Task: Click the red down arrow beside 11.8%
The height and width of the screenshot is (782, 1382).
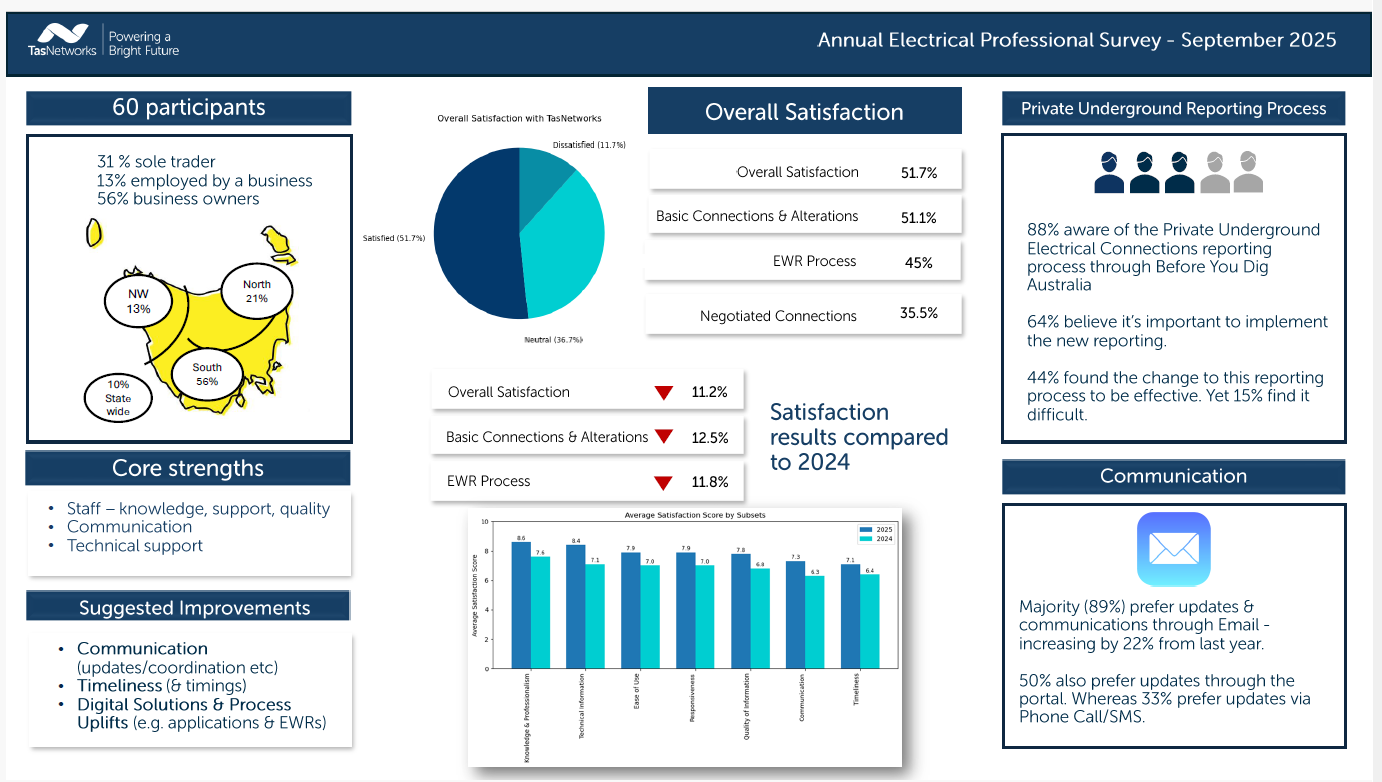Action: [x=663, y=482]
